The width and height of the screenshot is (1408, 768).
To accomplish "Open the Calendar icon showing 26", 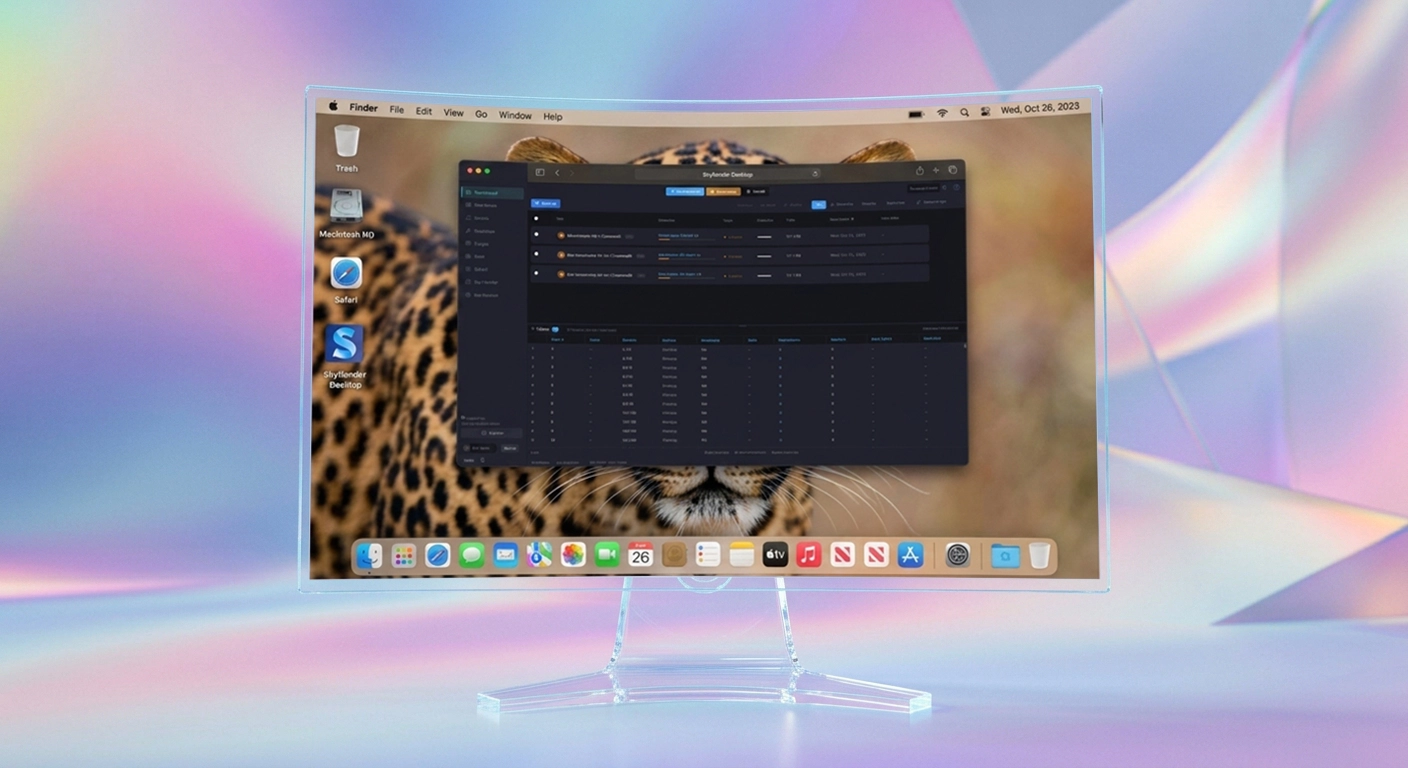I will pos(641,555).
